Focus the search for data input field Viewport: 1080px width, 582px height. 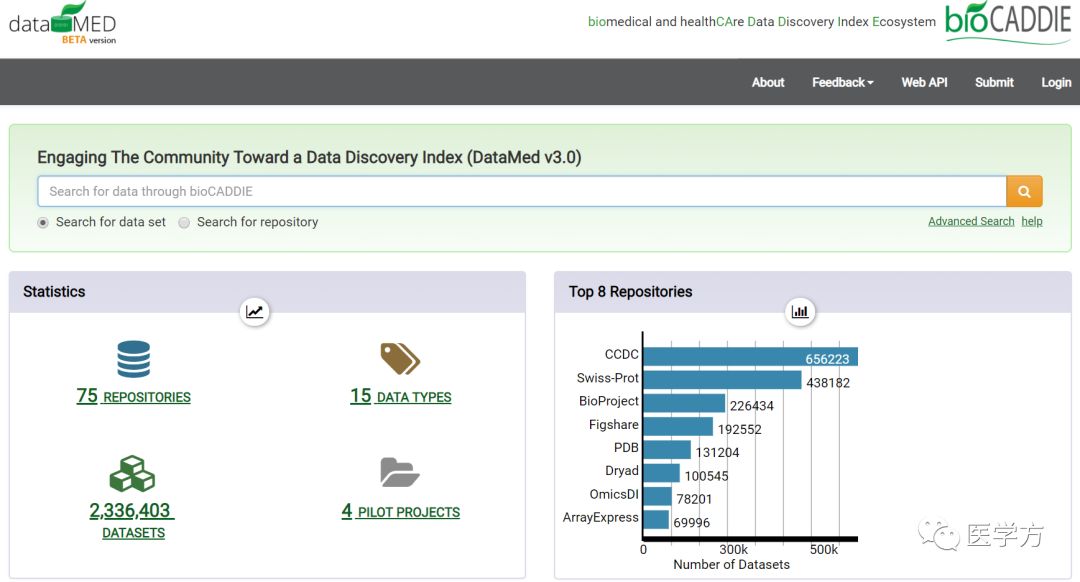pyautogui.click(x=521, y=191)
